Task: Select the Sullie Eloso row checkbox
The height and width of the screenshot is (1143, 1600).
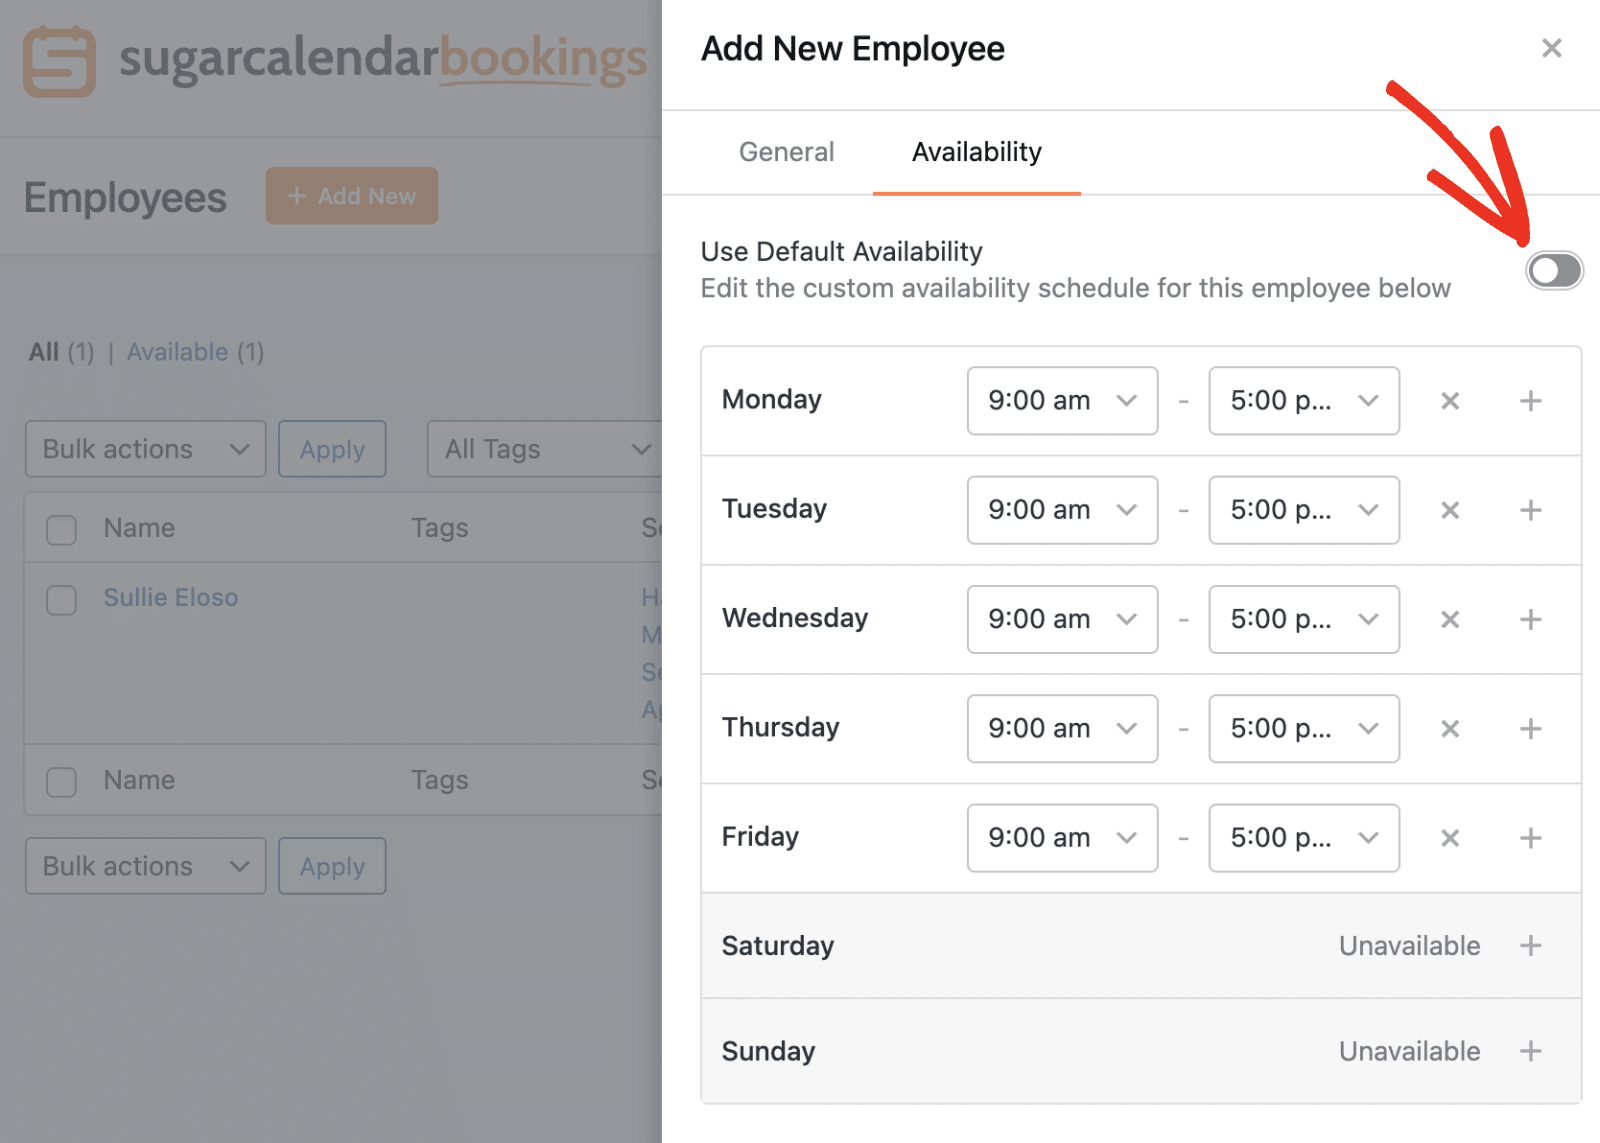Action: pyautogui.click(x=61, y=600)
